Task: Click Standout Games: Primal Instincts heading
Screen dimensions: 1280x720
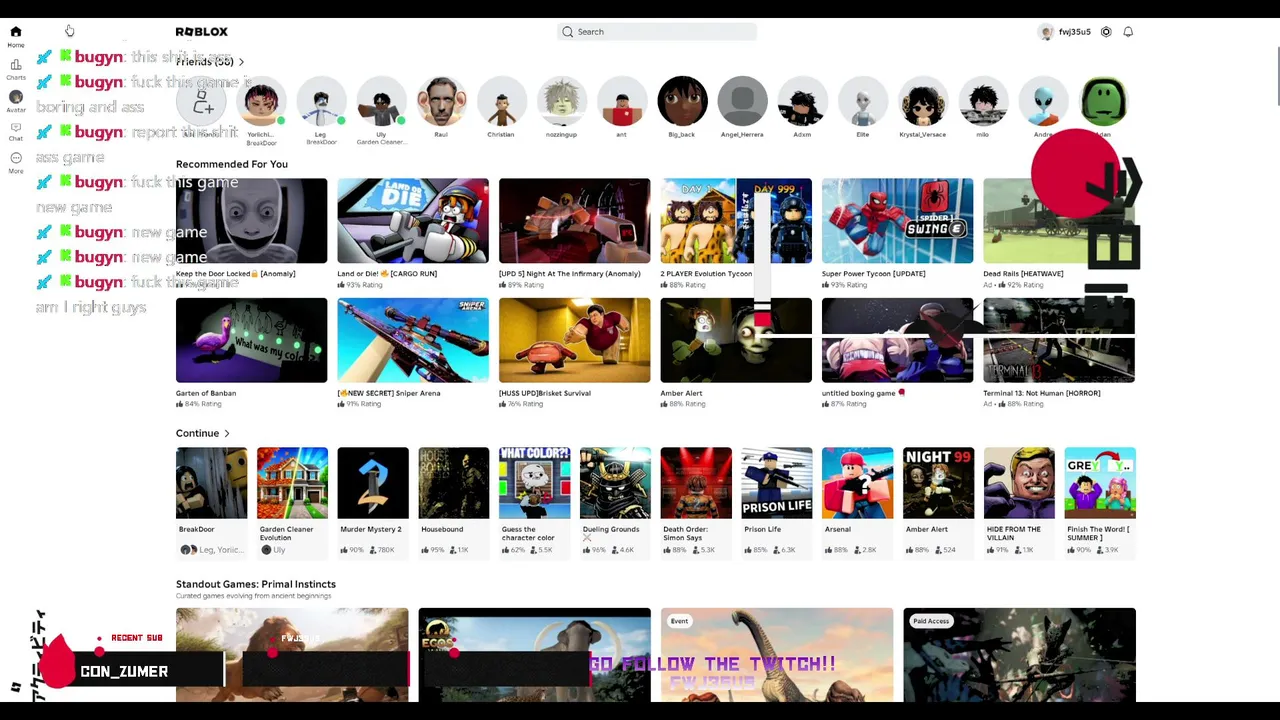Action: point(256,584)
